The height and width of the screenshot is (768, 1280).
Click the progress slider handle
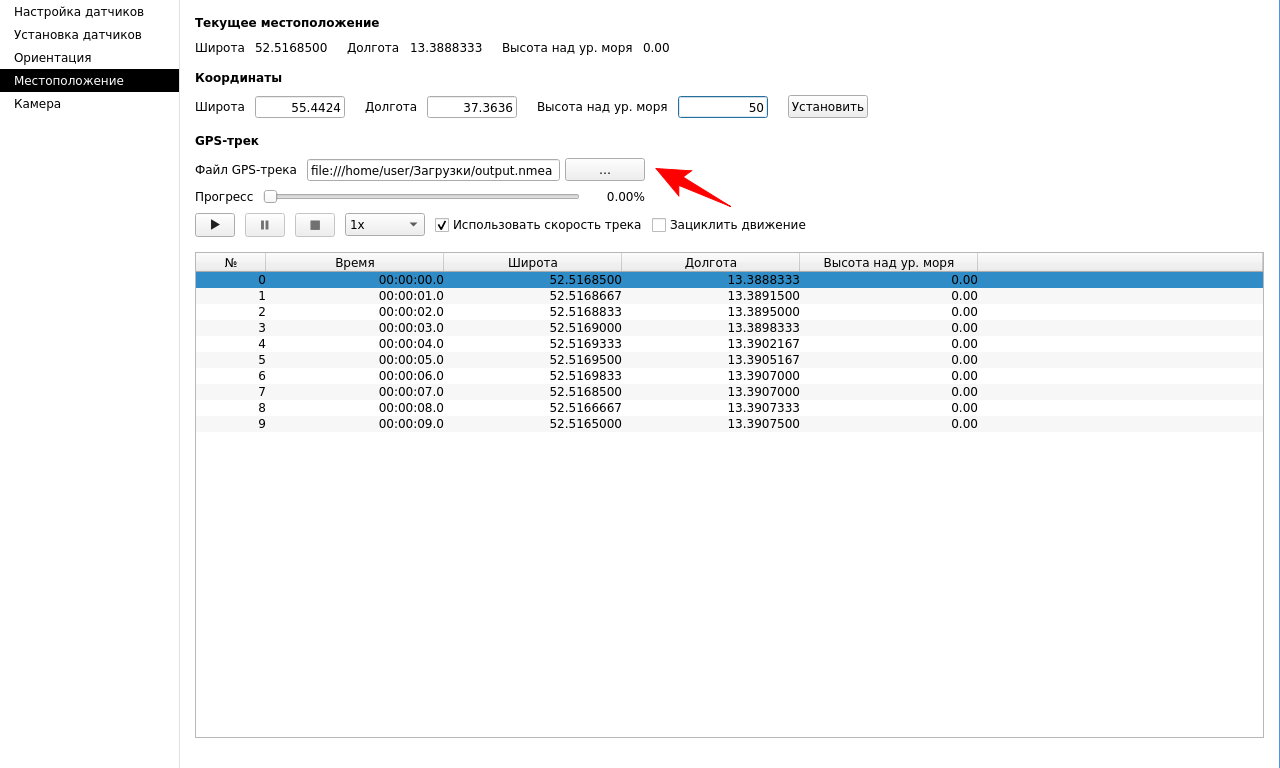(270, 197)
